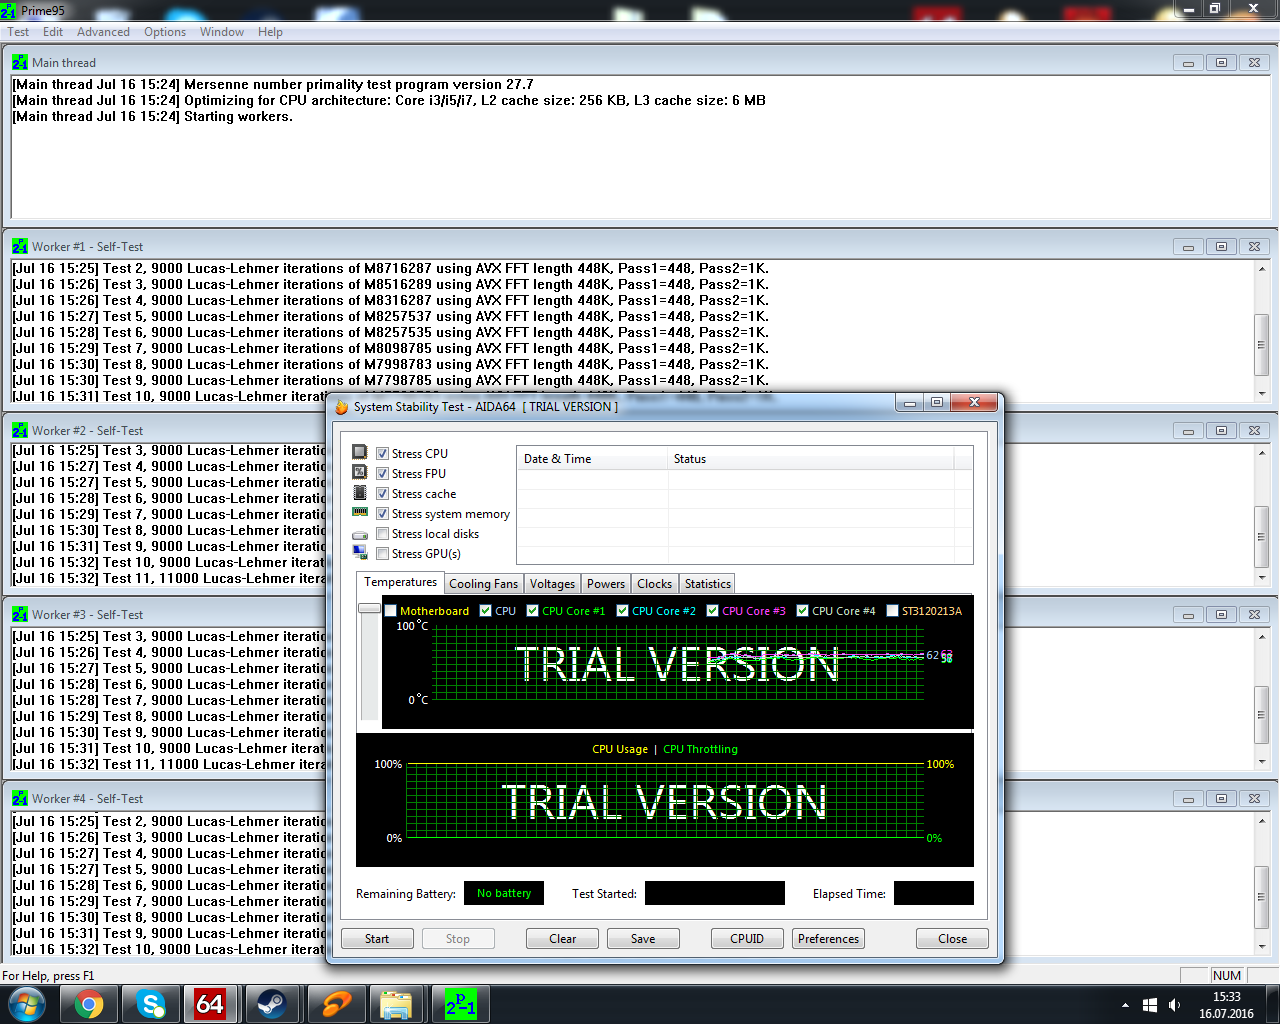Image resolution: width=1280 pixels, height=1024 pixels.
Task: Open the Advanced menu
Action: [103, 32]
